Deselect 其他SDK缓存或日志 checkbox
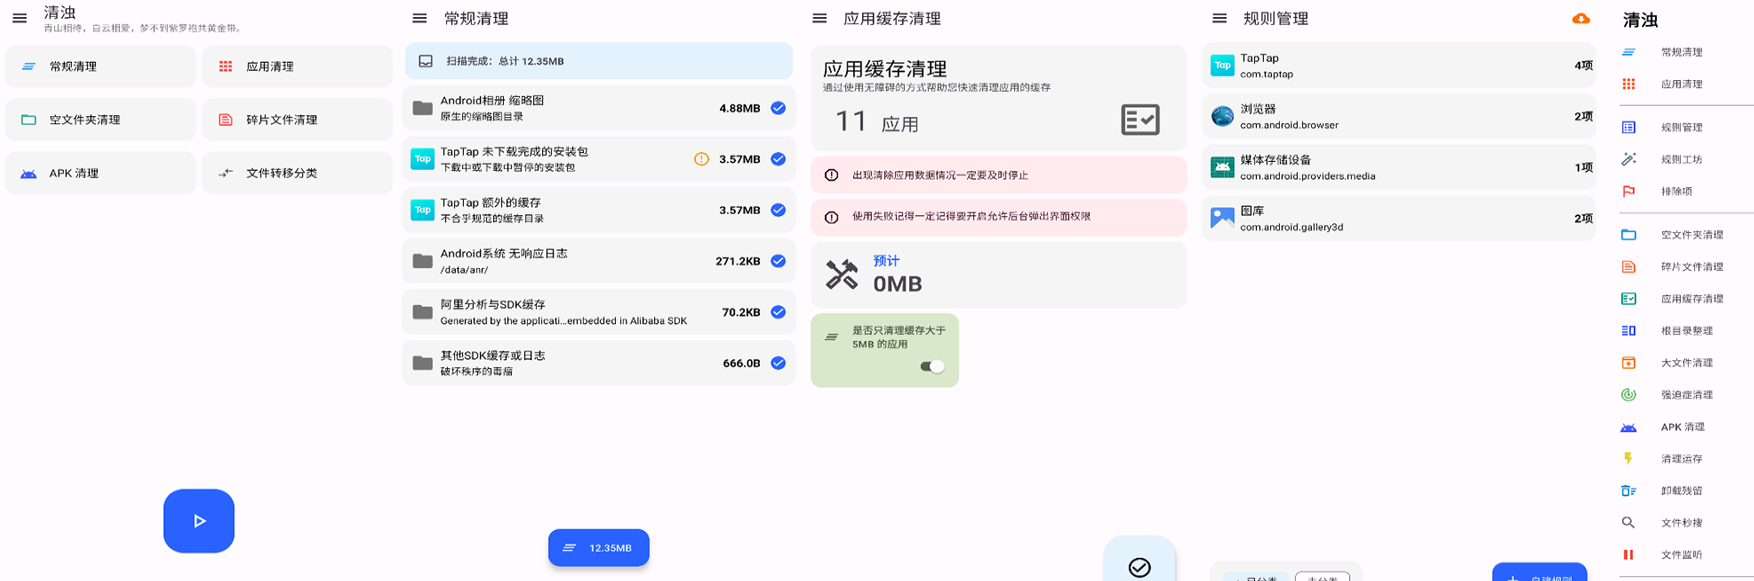The width and height of the screenshot is (1754, 581). (x=778, y=363)
